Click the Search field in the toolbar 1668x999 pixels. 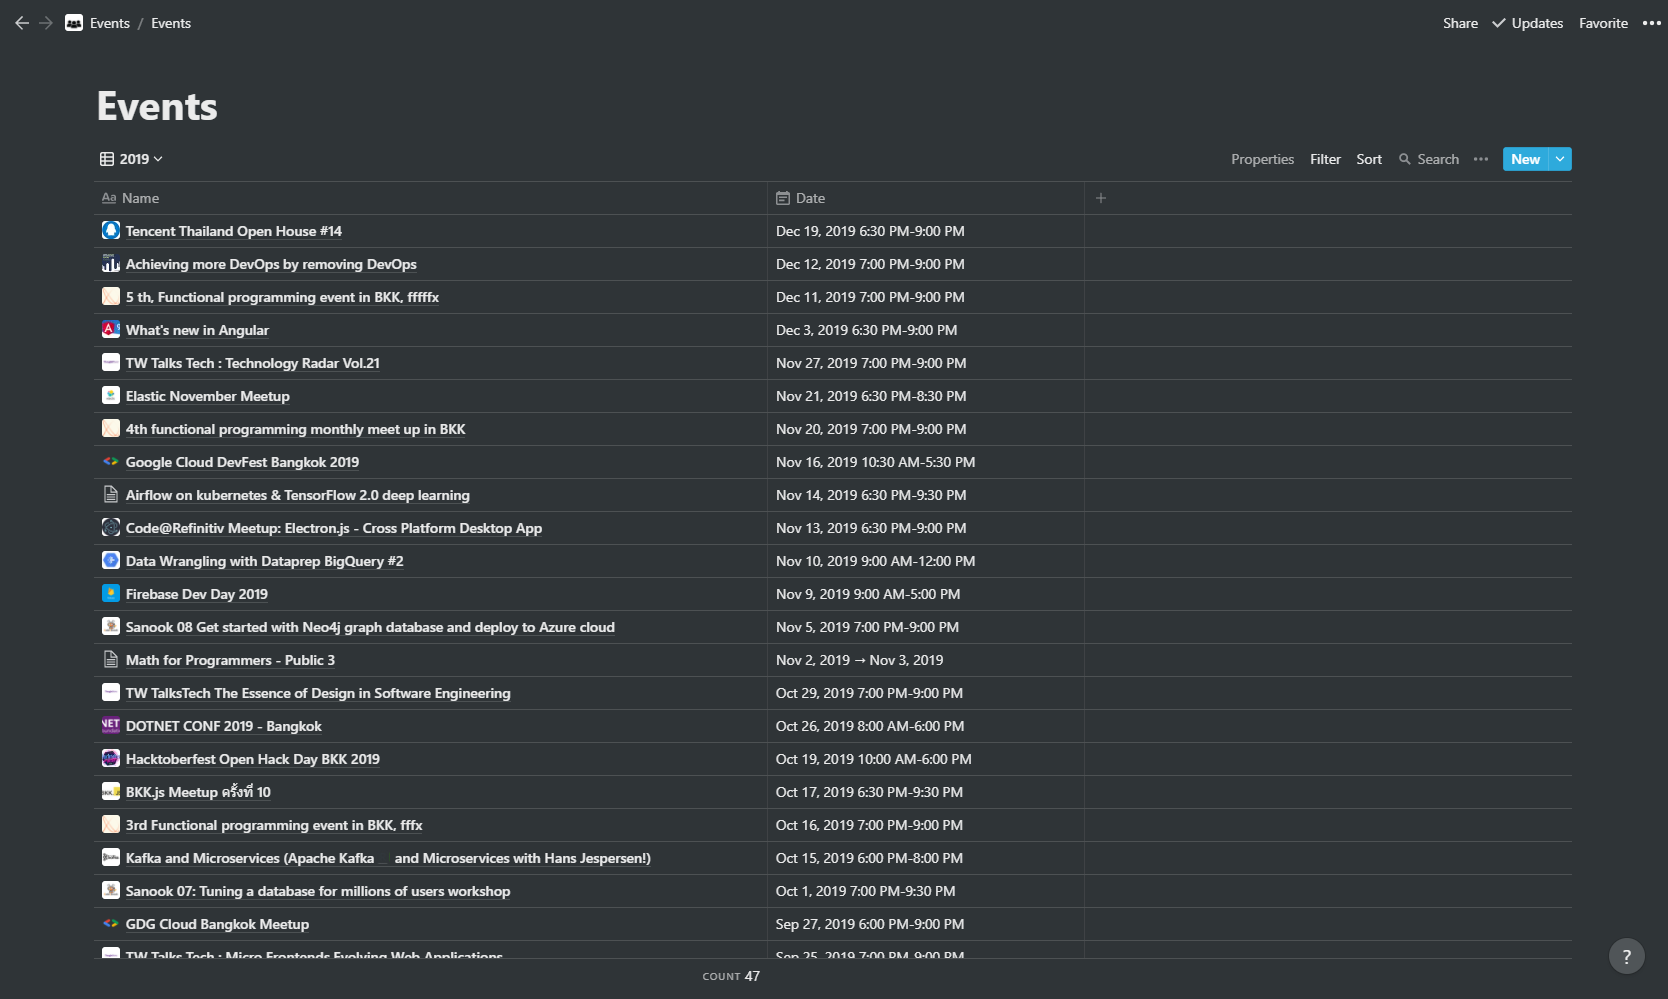coord(1430,159)
